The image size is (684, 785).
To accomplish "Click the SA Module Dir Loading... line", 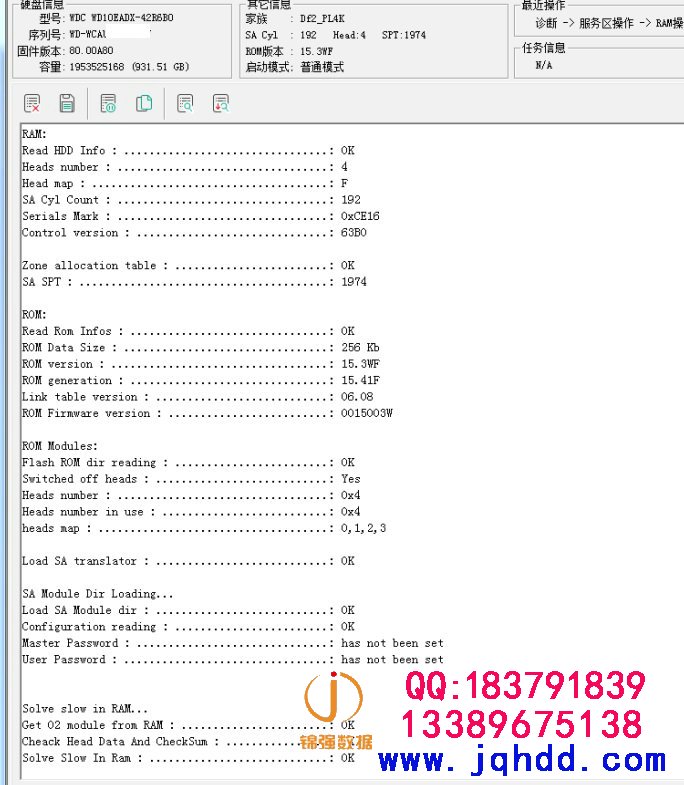I will [x=98, y=594].
